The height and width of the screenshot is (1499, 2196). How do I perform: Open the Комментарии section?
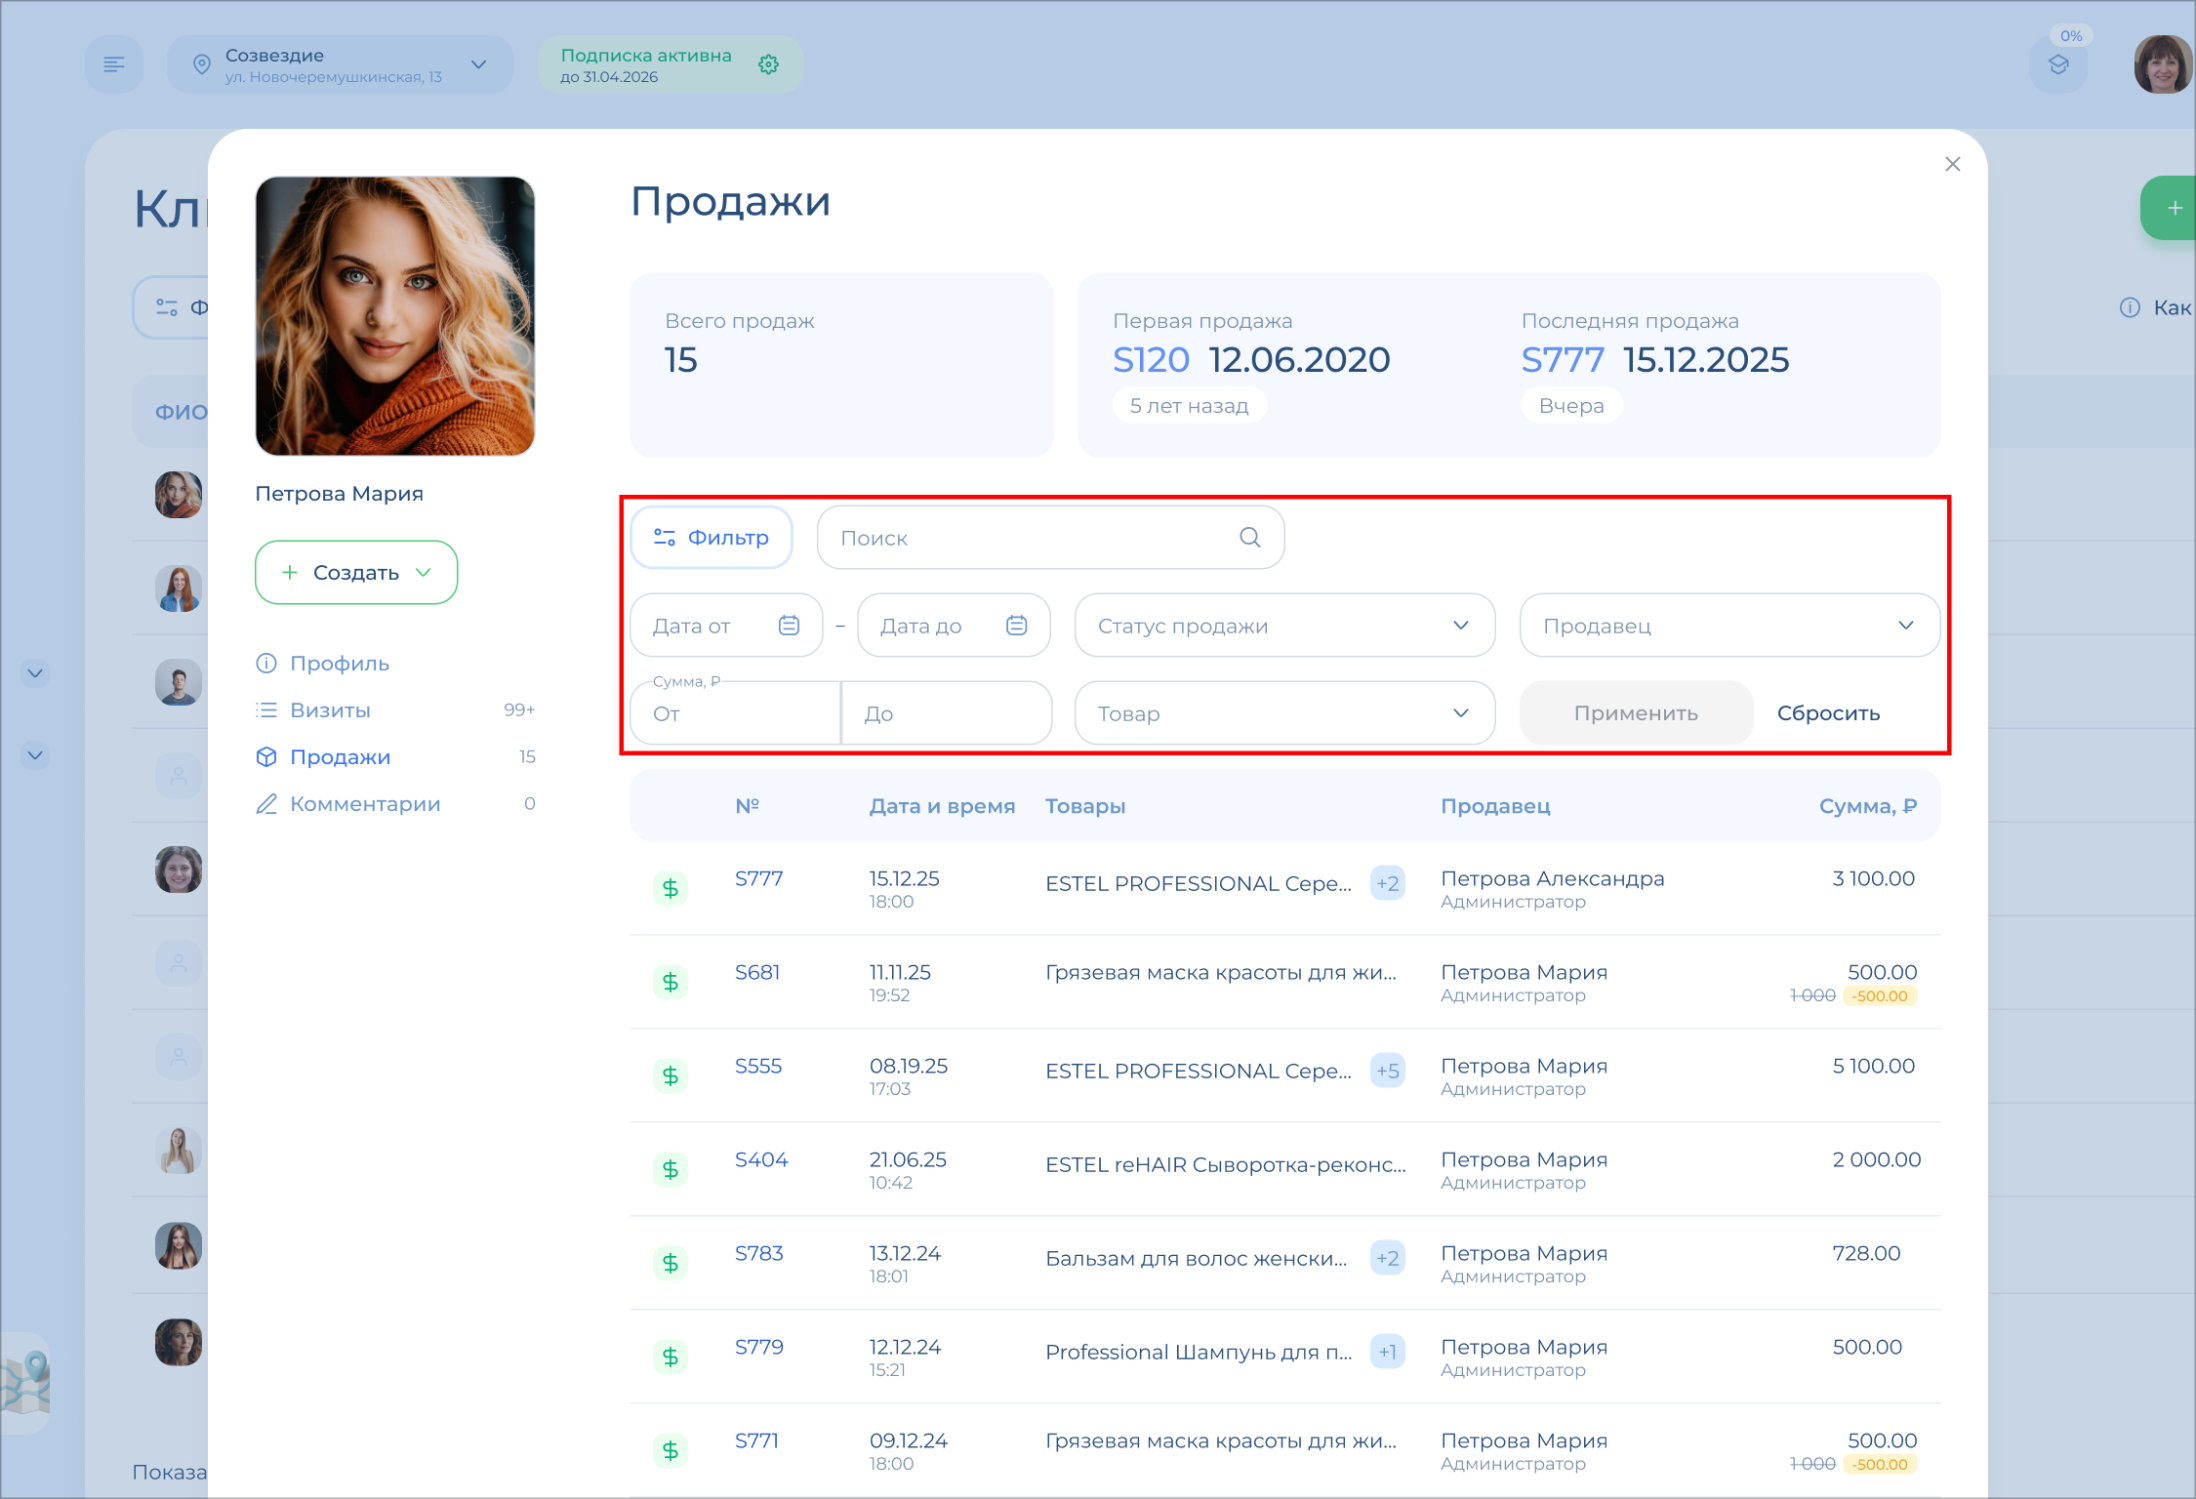(364, 804)
